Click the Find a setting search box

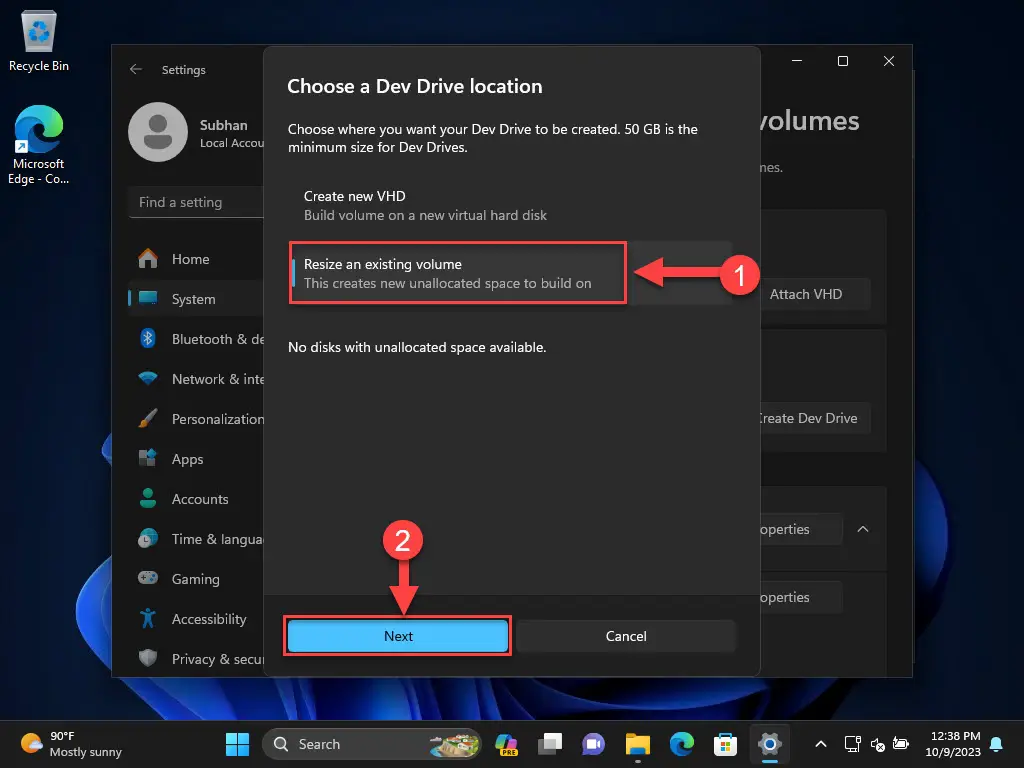pos(196,202)
